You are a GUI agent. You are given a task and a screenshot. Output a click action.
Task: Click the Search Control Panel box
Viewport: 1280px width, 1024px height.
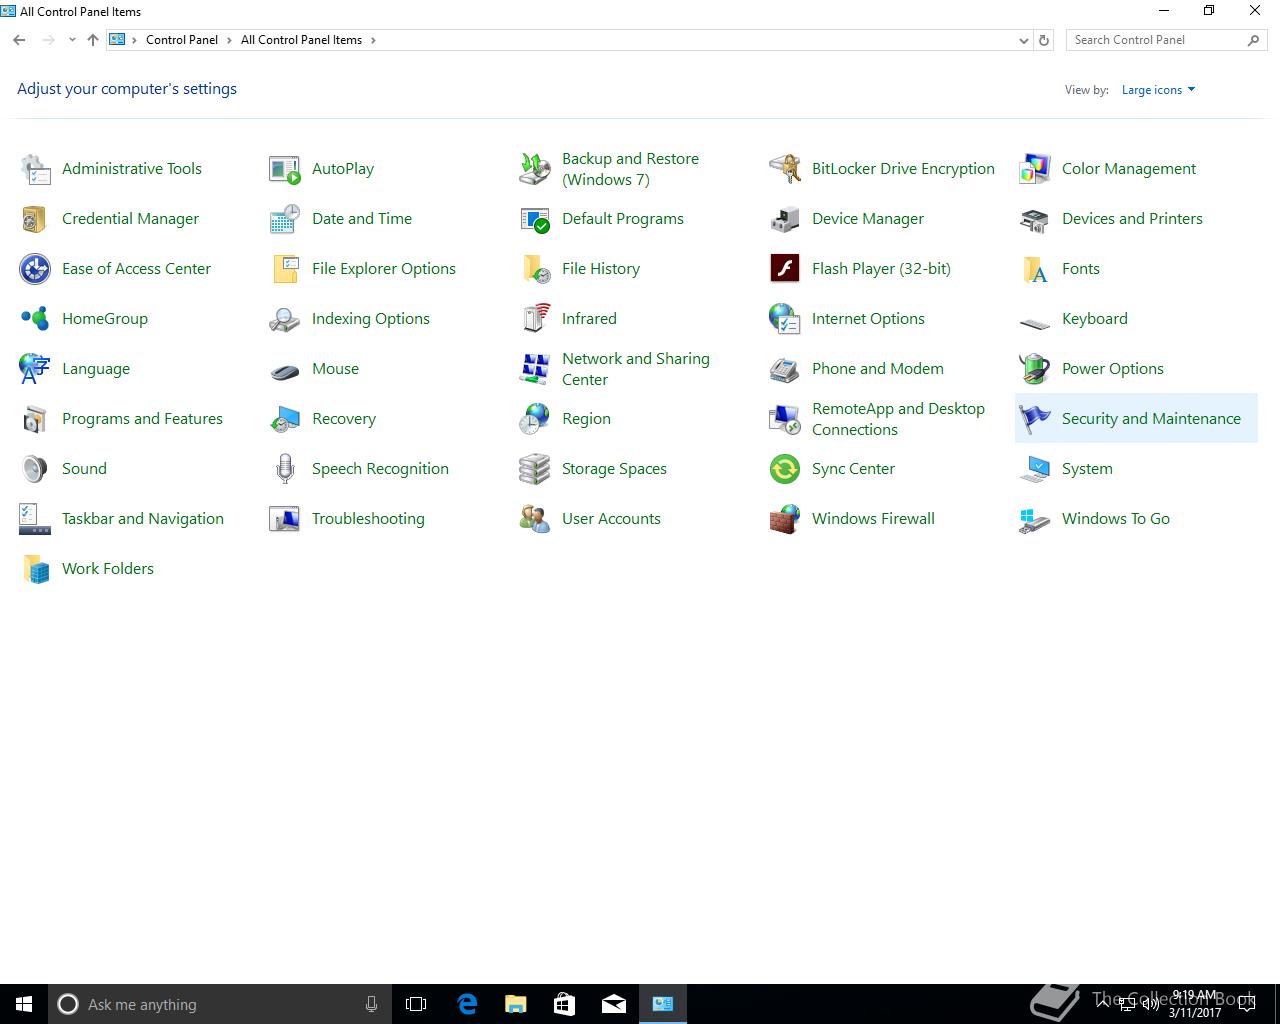pos(1157,40)
